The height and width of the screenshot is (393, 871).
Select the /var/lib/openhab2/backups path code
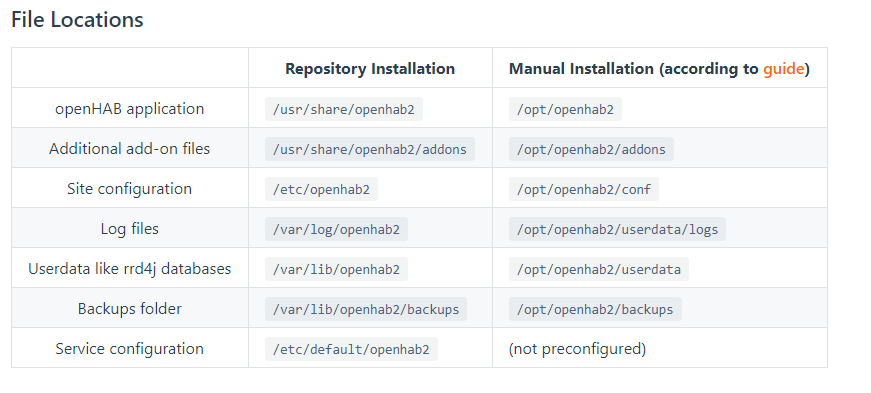click(366, 309)
